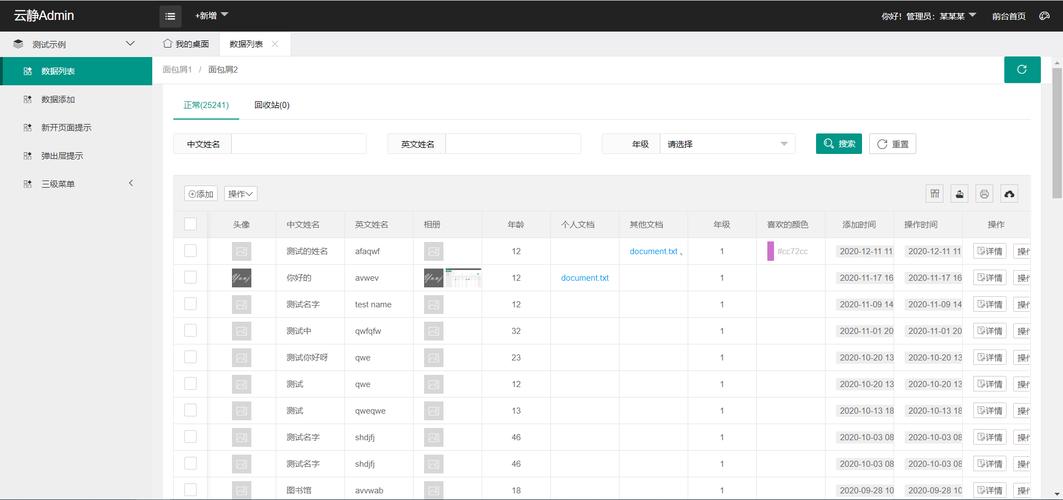1063x500 pixels.
Task: Click the green 搜索 button
Action: 838,144
